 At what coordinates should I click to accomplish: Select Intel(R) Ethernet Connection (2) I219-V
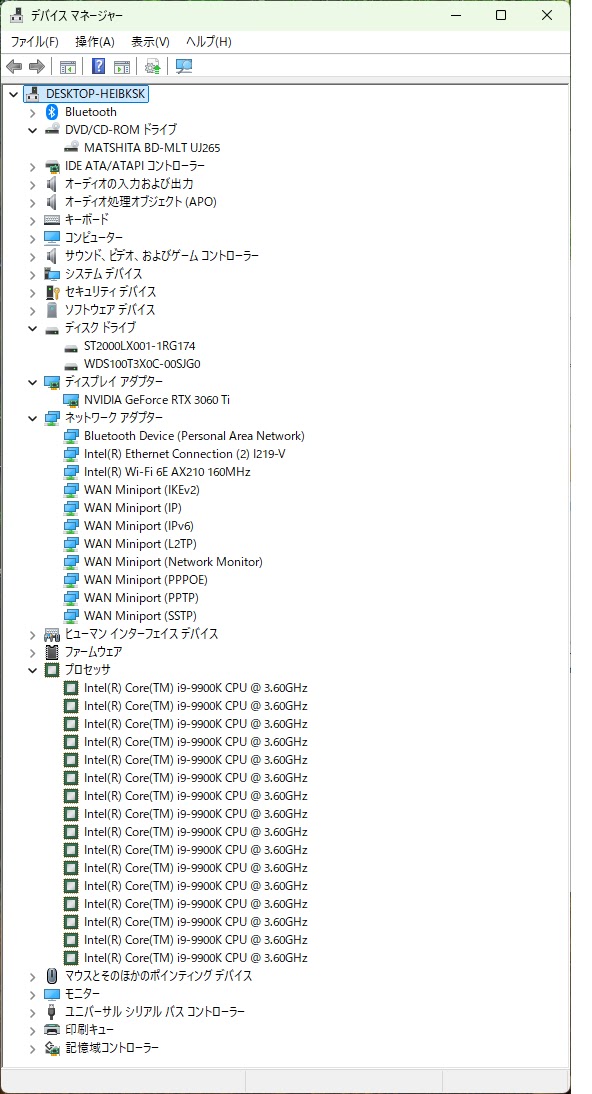click(185, 454)
